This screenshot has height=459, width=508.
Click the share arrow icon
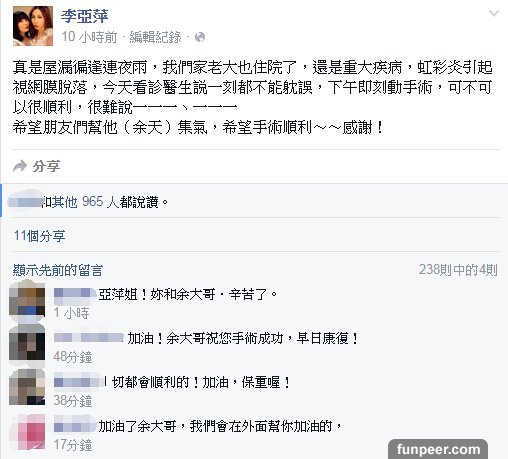(x=20, y=166)
